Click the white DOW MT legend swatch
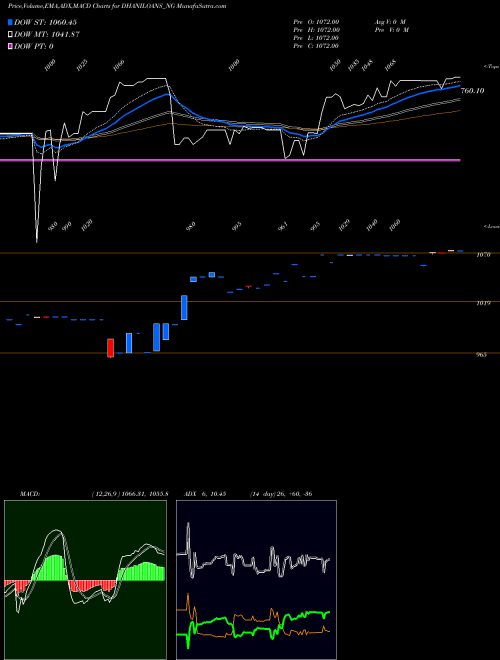Viewport: 500px width, 660px height. pos(11,34)
